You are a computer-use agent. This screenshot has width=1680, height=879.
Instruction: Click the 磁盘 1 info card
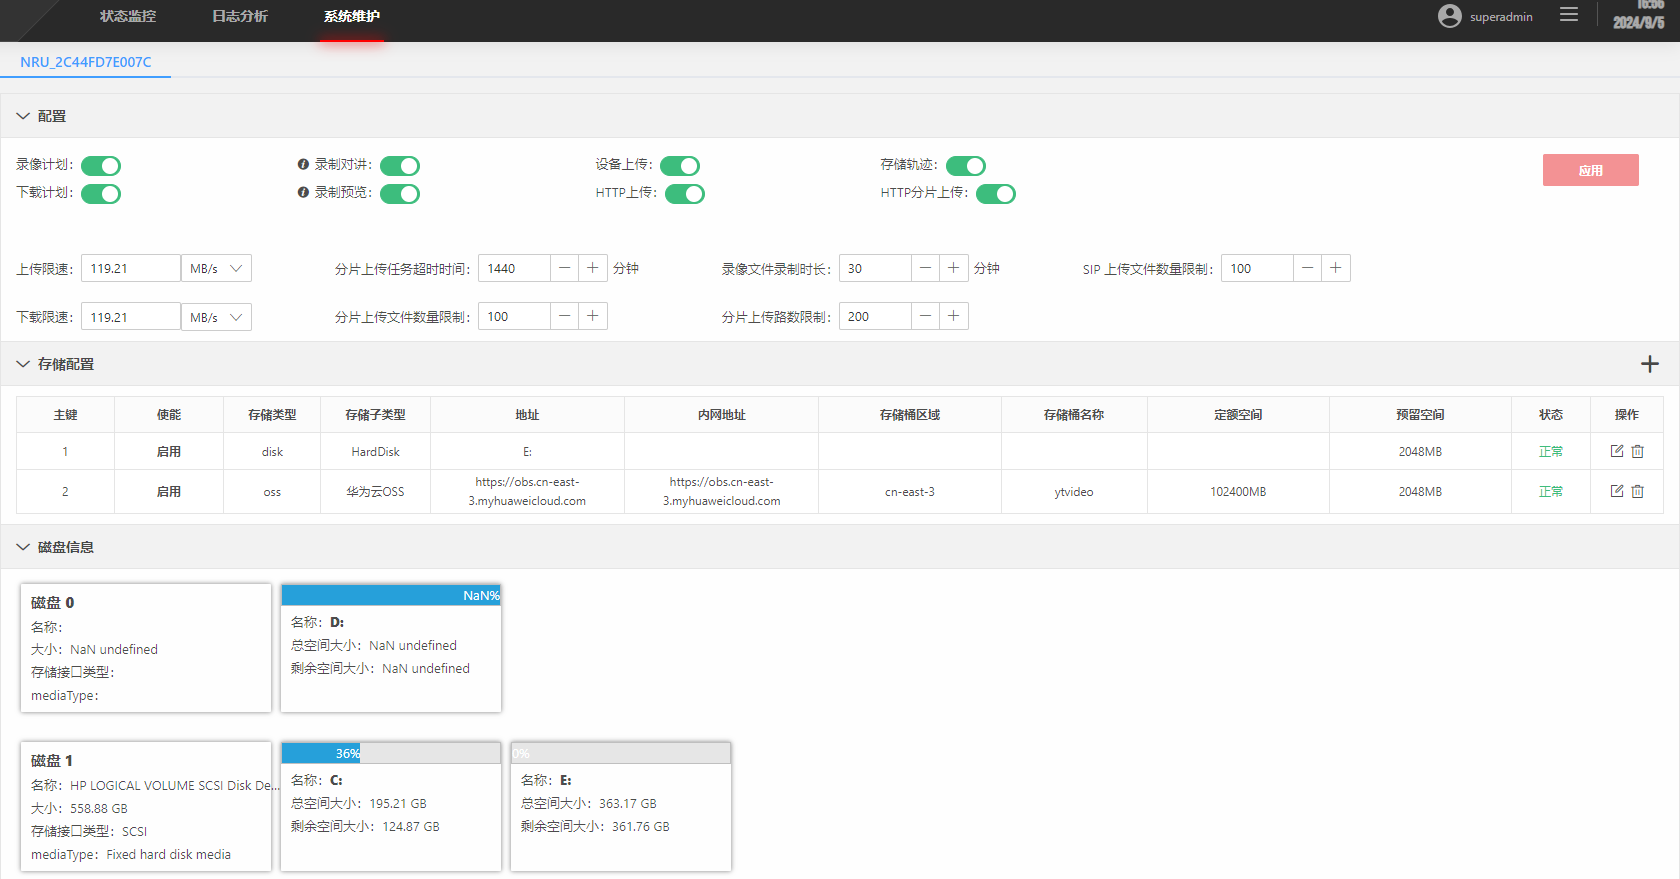coord(146,806)
